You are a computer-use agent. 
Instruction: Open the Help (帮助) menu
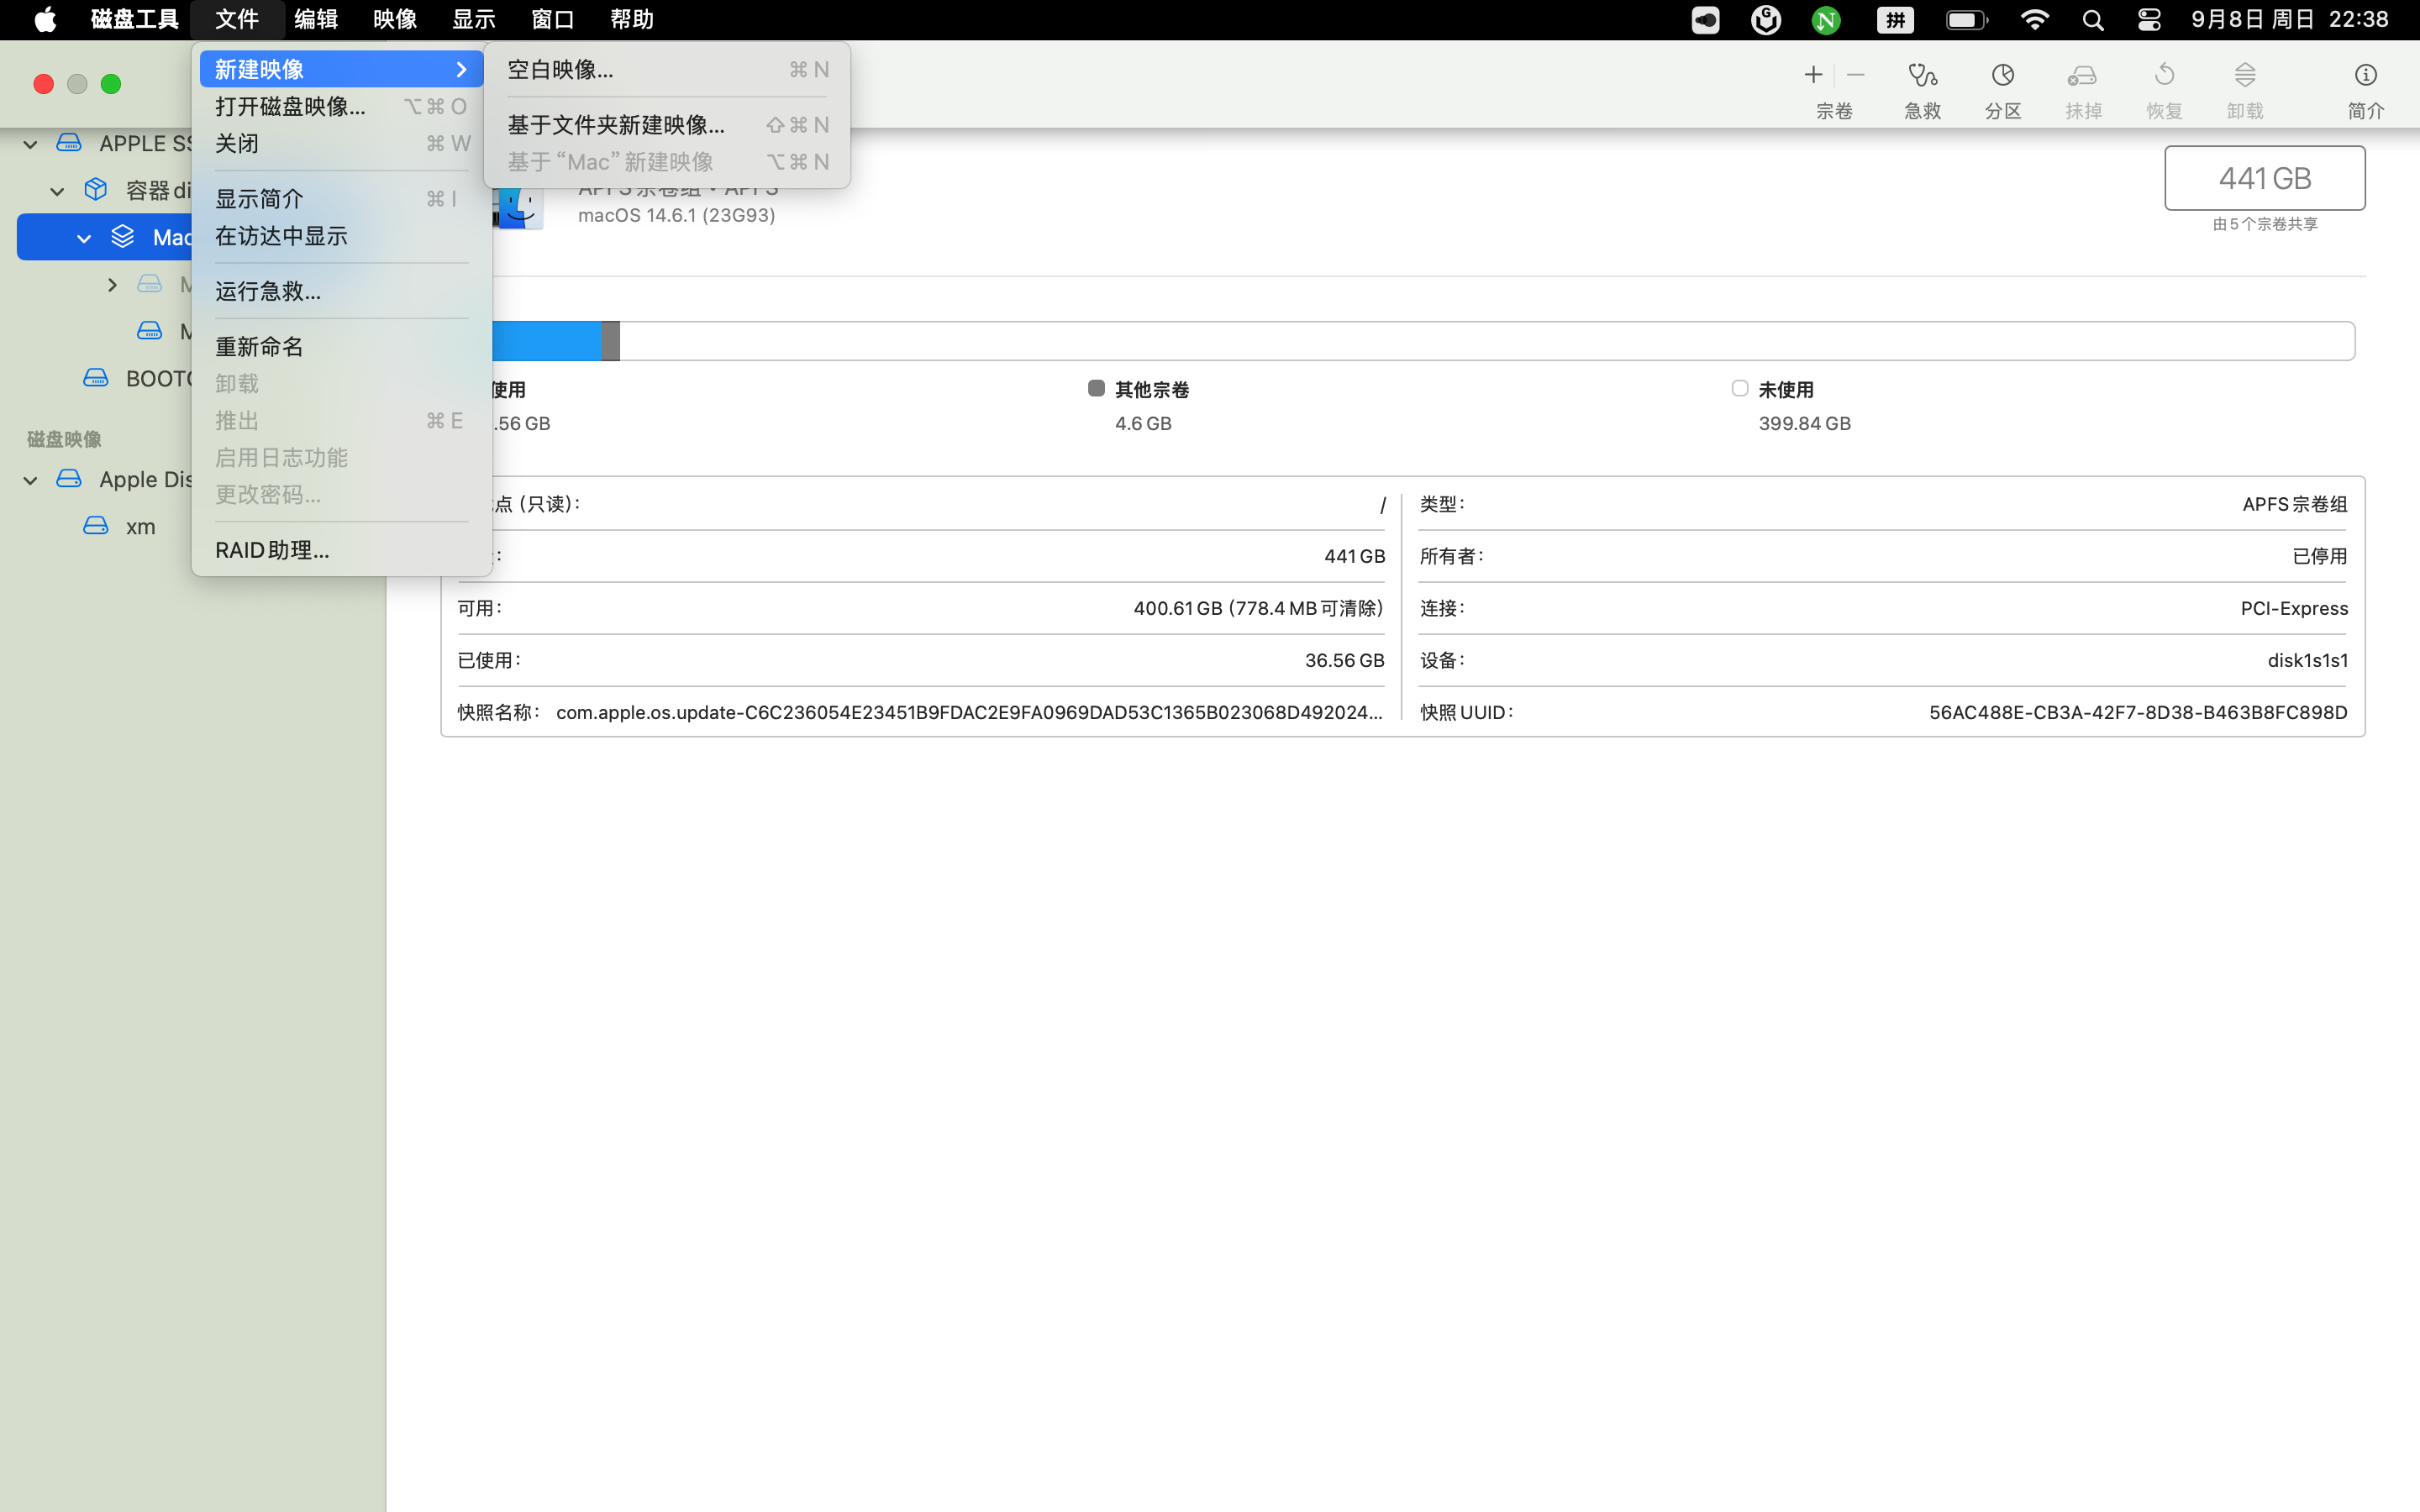[632, 19]
